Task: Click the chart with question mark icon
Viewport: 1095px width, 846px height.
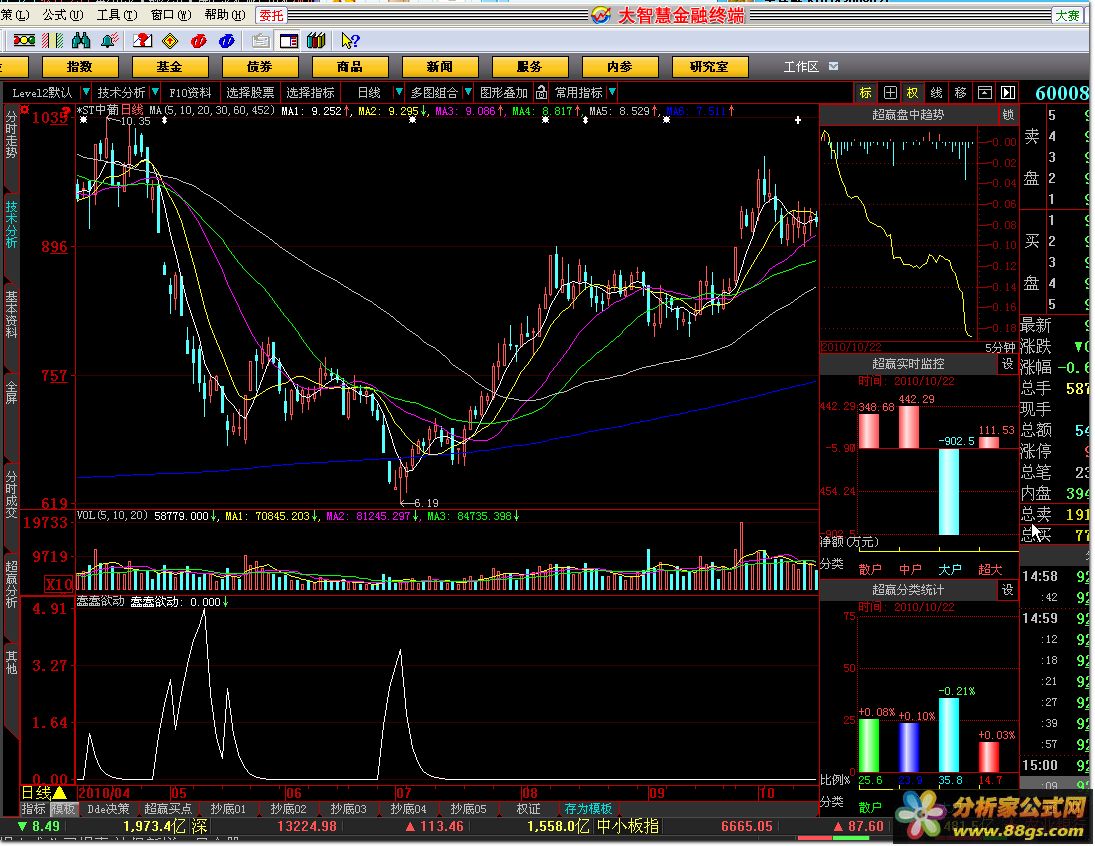Action: coord(142,41)
